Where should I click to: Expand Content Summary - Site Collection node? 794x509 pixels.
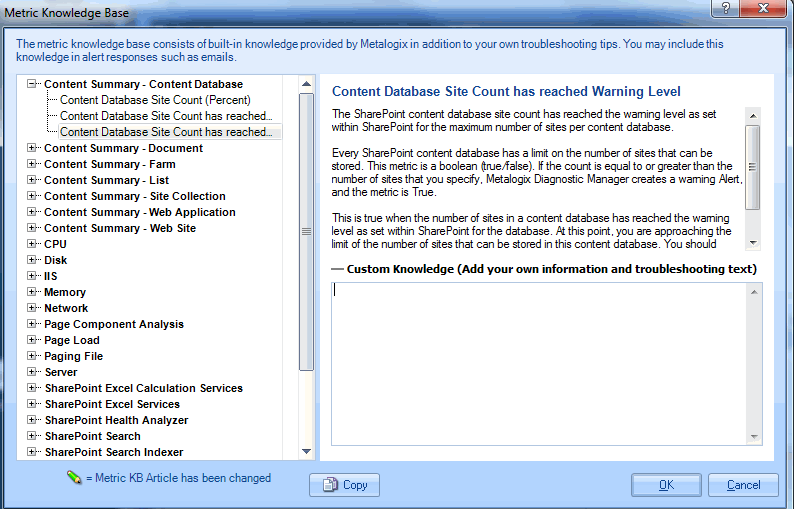coord(31,196)
